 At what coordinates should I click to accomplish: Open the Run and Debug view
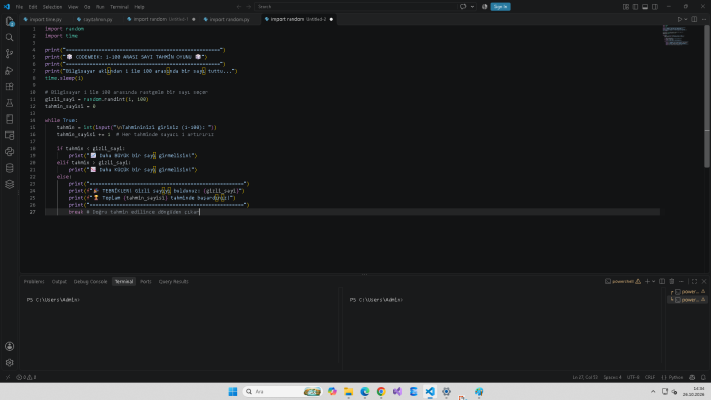pos(10,70)
